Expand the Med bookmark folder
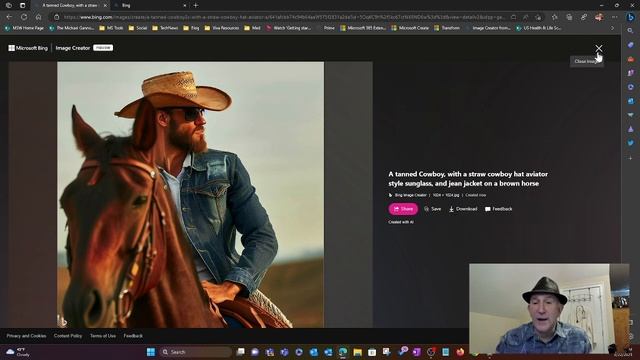640x360 pixels. [x=252, y=28]
